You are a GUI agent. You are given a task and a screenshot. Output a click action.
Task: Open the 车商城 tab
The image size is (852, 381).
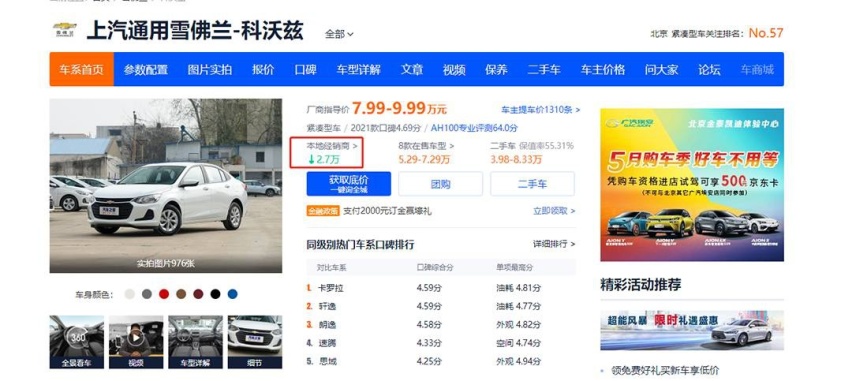click(757, 70)
